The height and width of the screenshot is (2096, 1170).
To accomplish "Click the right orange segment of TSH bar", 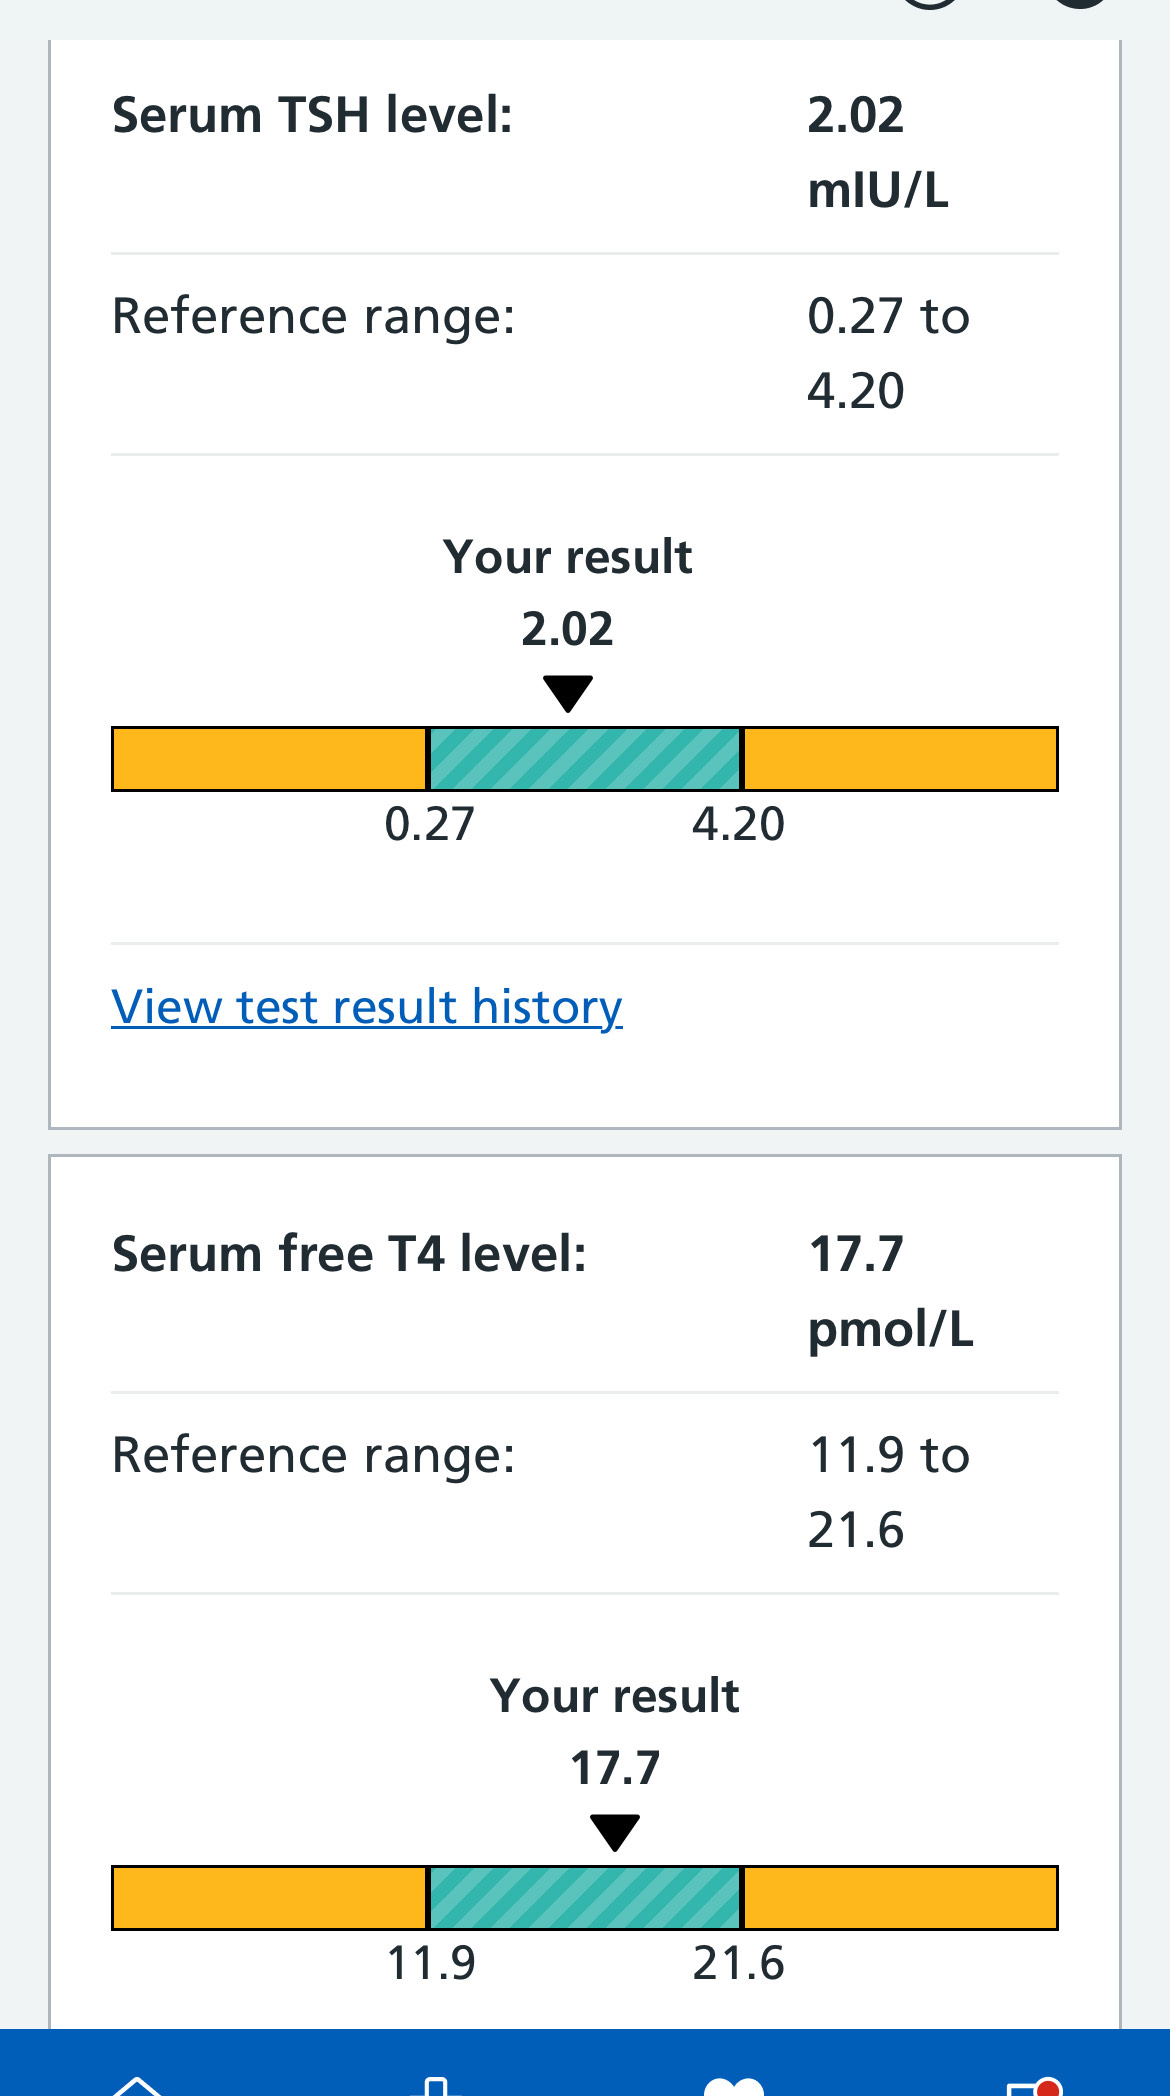I will click(900, 759).
